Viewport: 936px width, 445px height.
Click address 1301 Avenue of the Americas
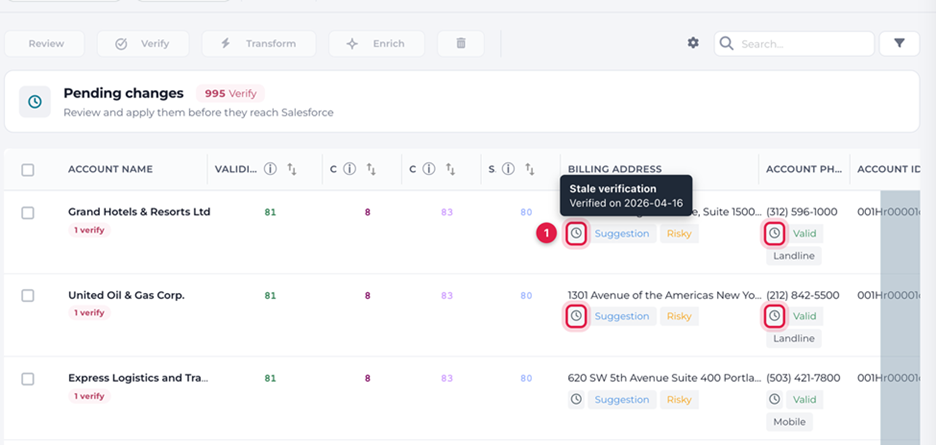pos(664,295)
